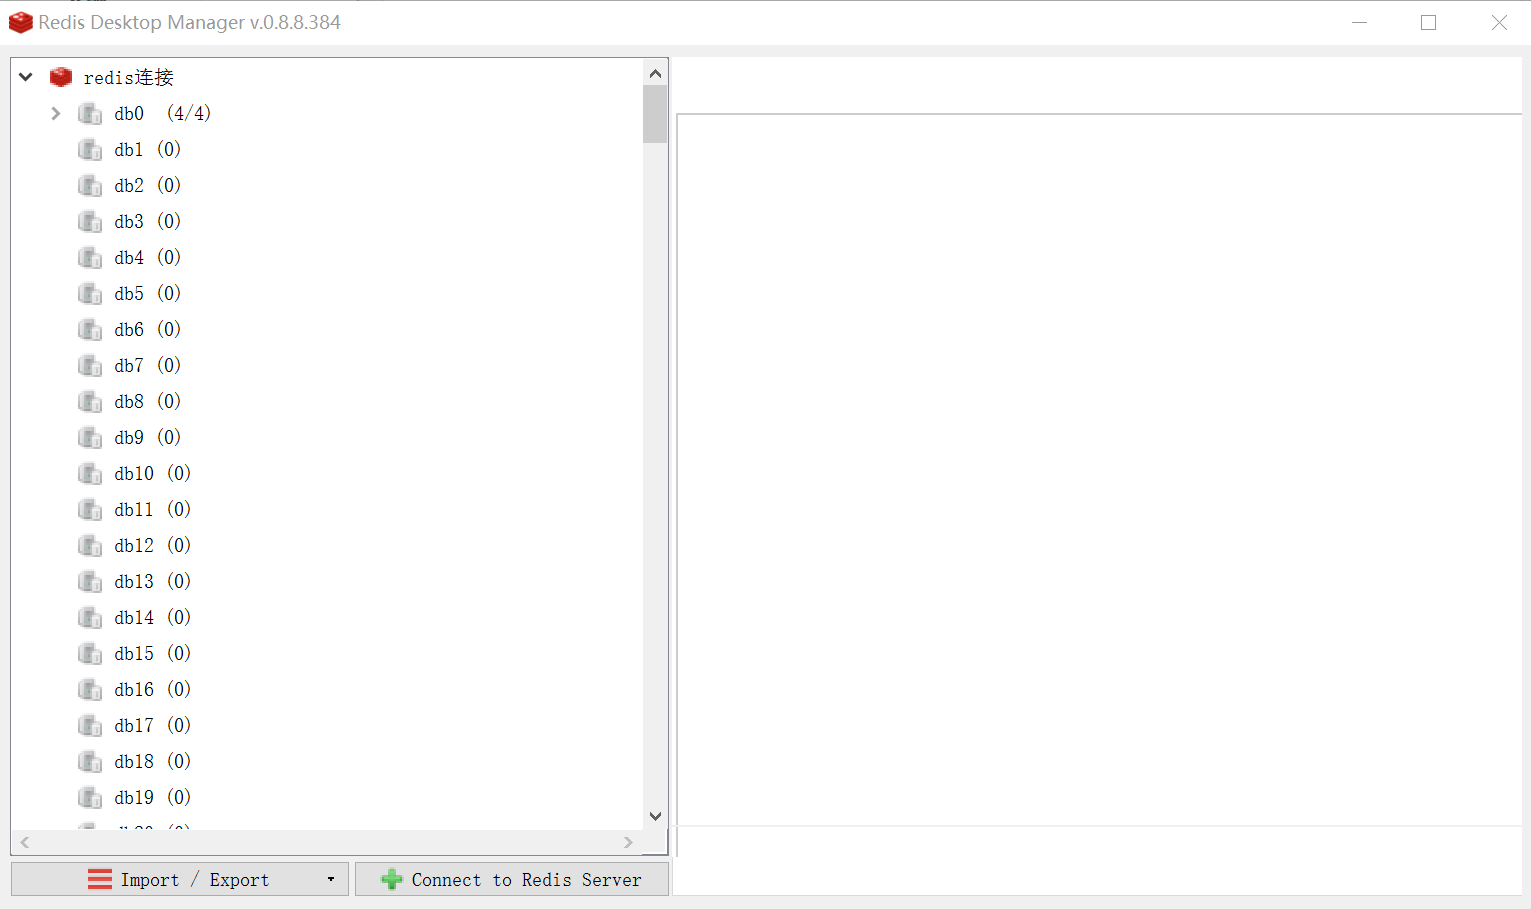
Task: Click the db4 database icon
Action: point(90,258)
